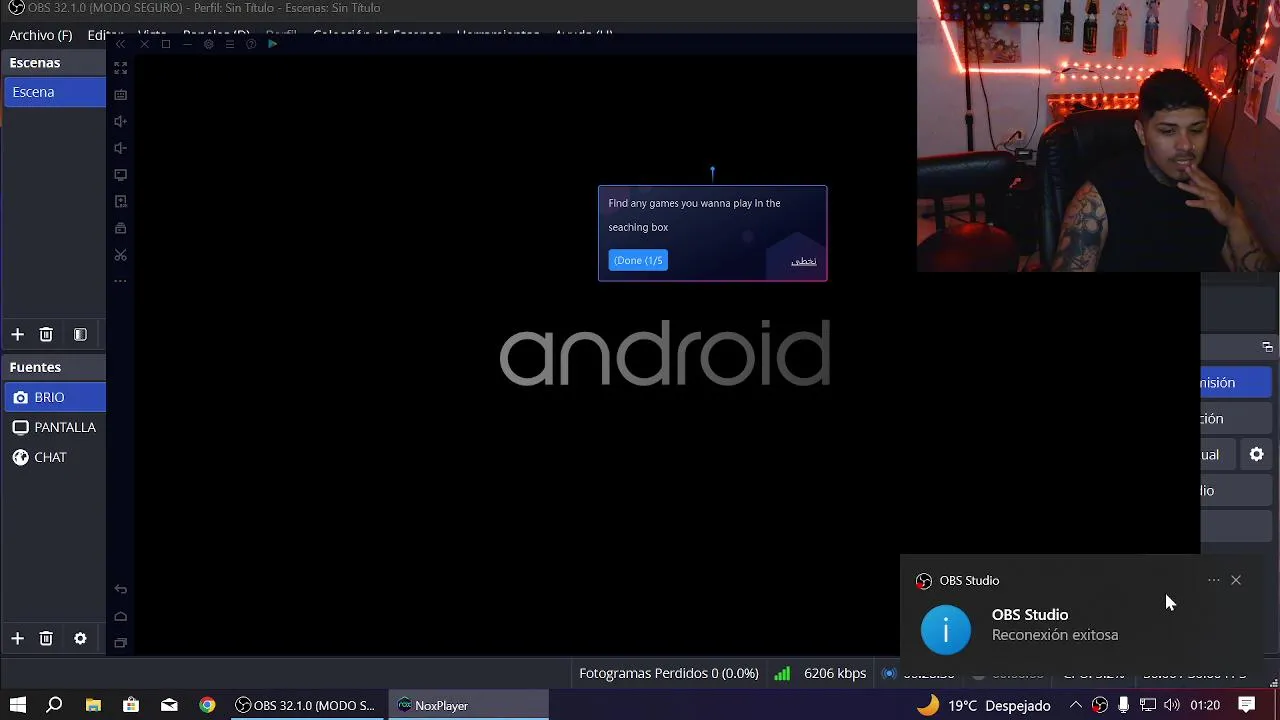Click microphone icon in system tray
The width and height of the screenshot is (1280, 720).
click(1124, 705)
